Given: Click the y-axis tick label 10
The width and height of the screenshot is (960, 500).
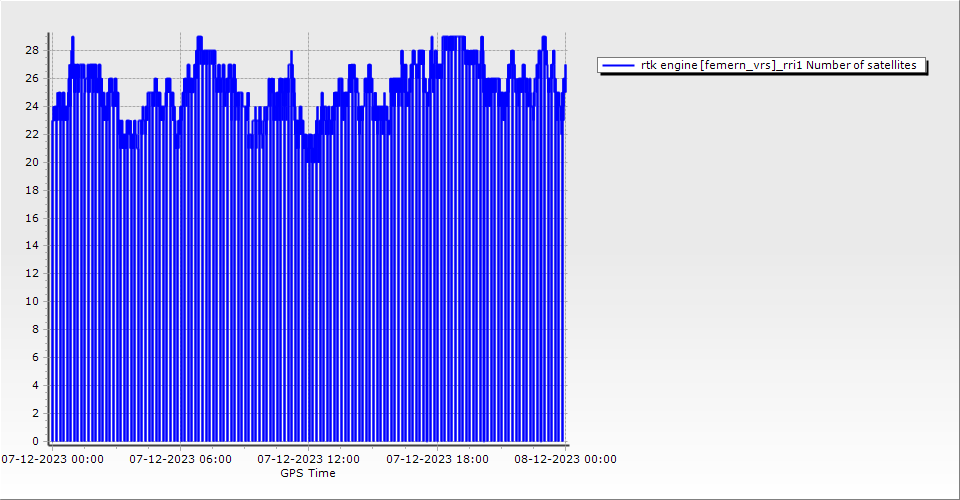Looking at the screenshot, I should pyautogui.click(x=32, y=301).
